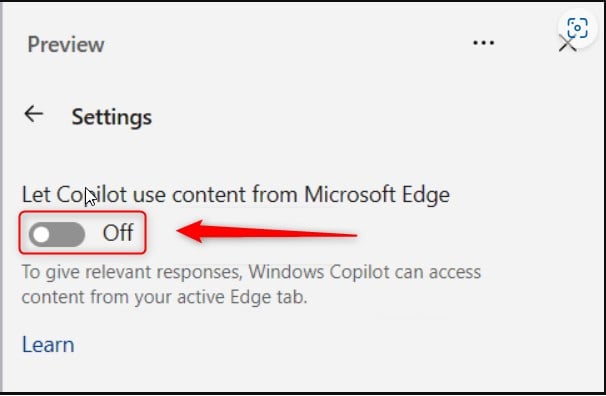Click the words 'Microsoft Edge' in the heading
606x396 pixels.
tap(377, 194)
